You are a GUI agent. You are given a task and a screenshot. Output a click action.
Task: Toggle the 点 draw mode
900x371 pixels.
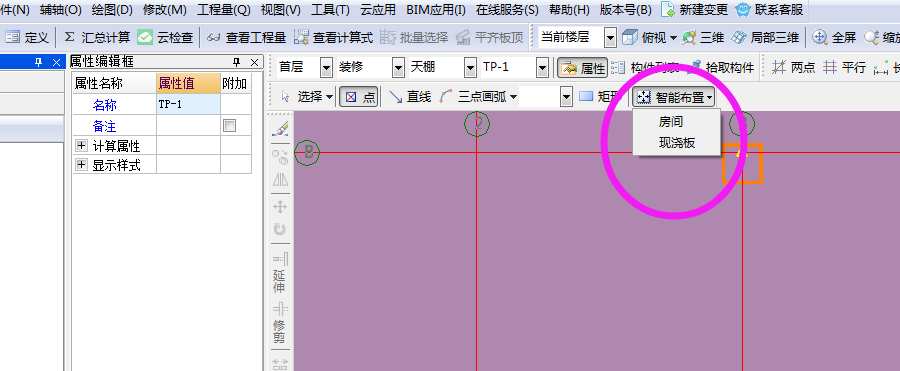(x=358, y=97)
